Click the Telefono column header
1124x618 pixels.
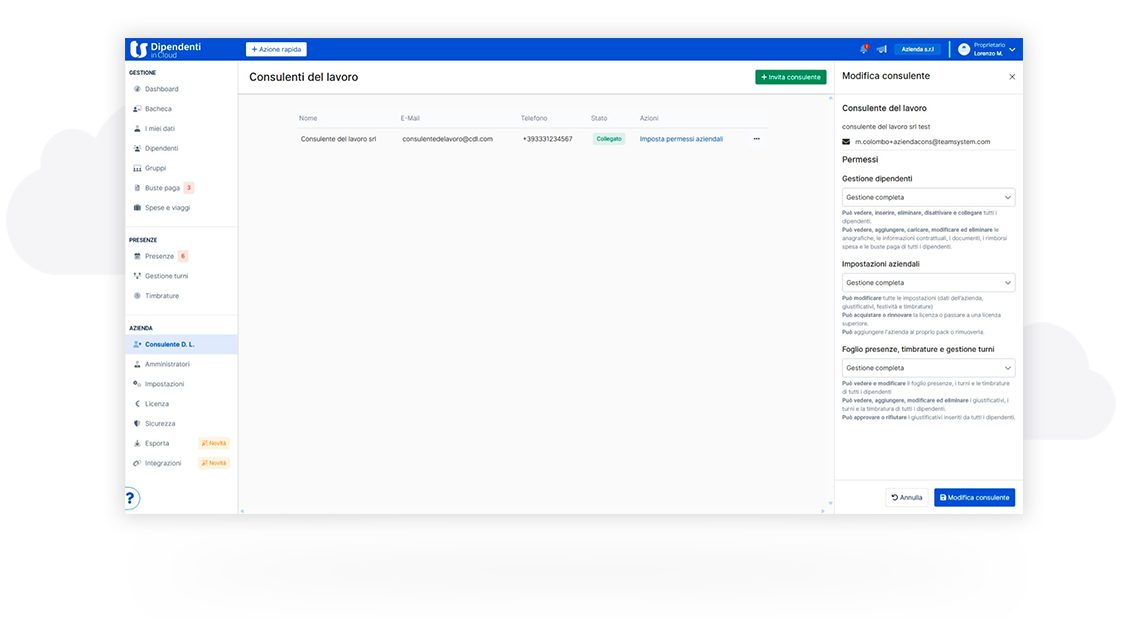(534, 118)
